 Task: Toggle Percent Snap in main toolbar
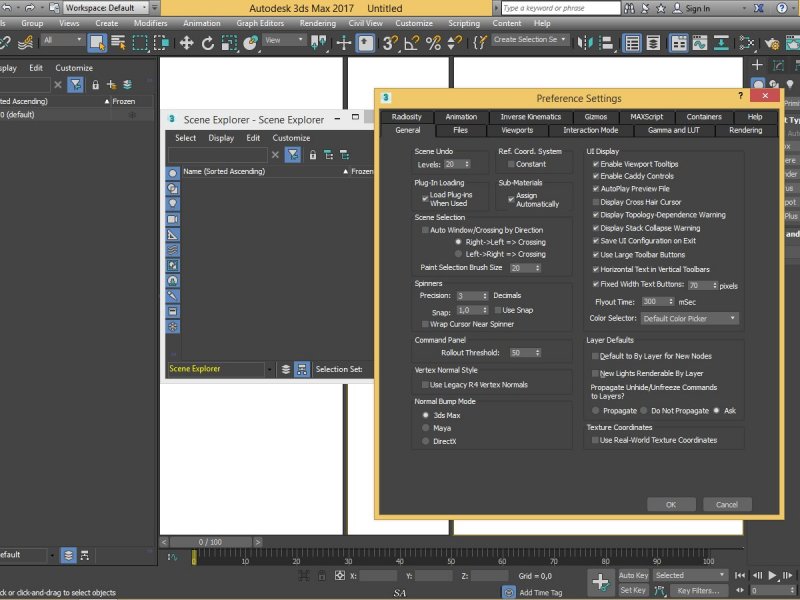click(433, 43)
